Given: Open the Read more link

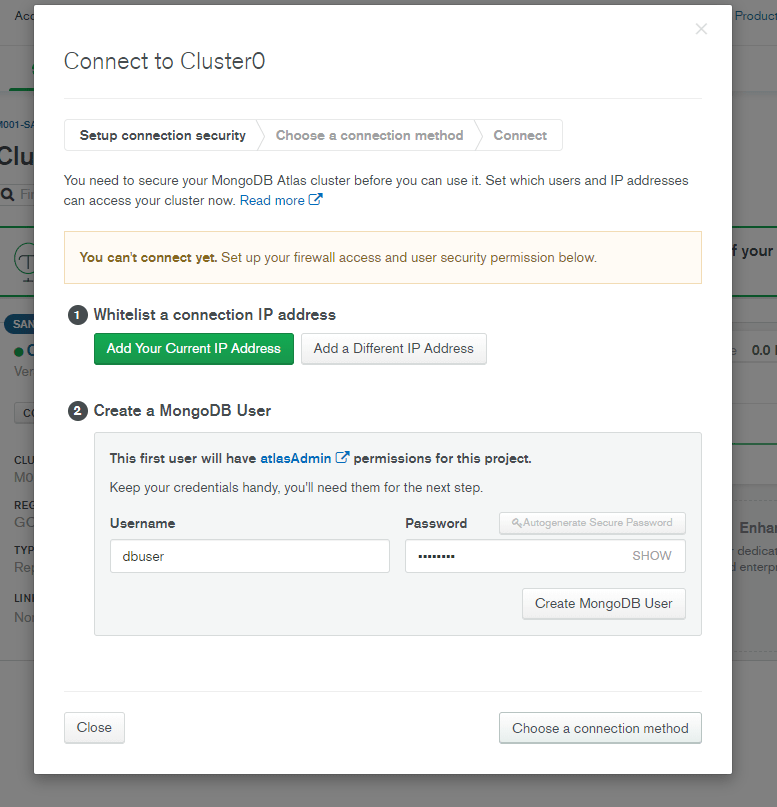Looking at the screenshot, I should (x=272, y=200).
